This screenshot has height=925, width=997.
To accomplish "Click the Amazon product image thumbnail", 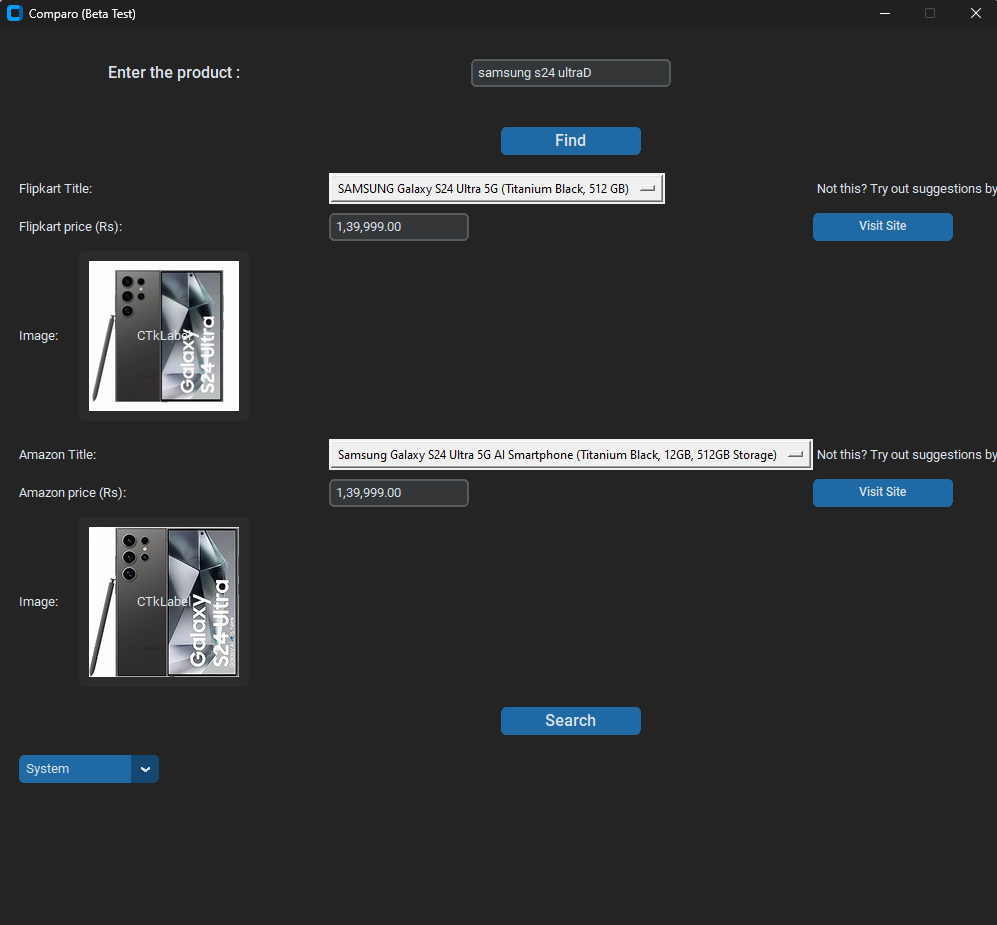I will pos(164,602).
